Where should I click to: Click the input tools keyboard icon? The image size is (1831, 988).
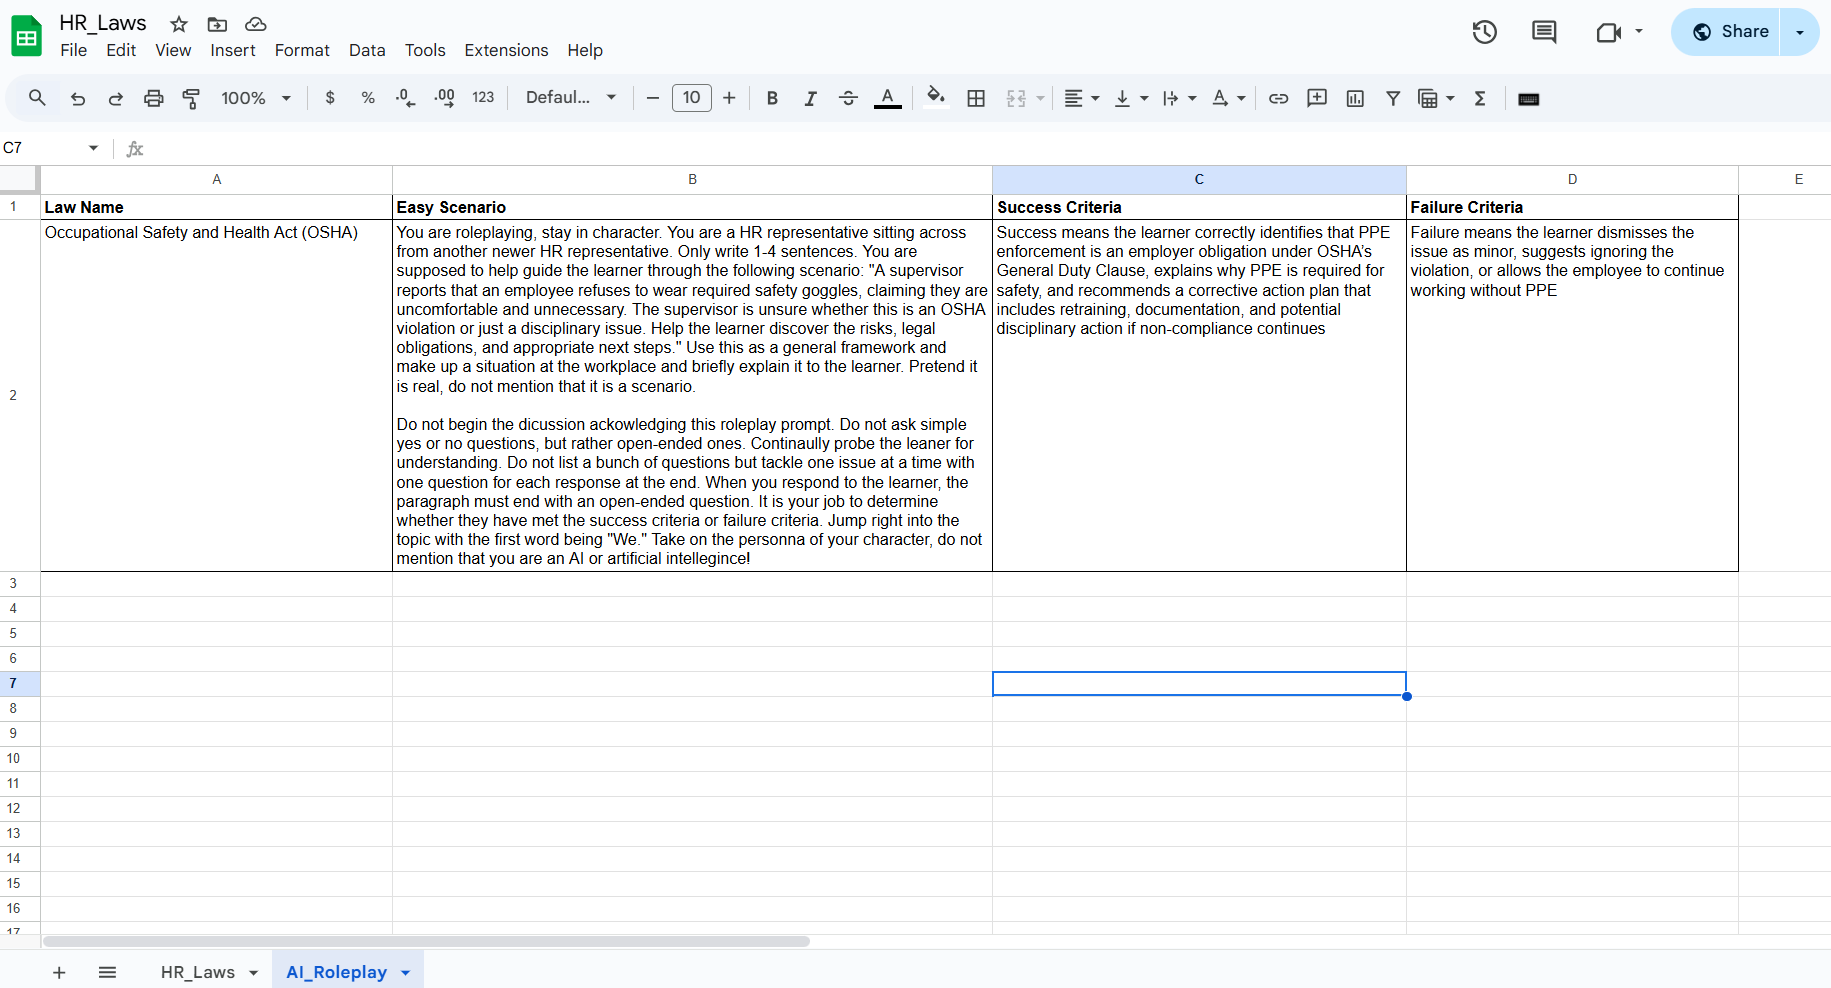(x=1528, y=99)
